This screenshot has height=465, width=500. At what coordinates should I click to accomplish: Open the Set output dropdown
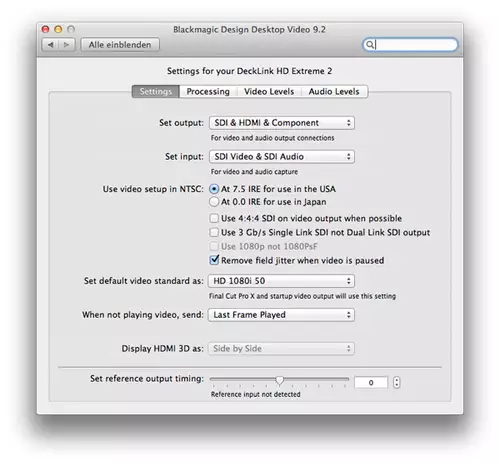click(282, 123)
